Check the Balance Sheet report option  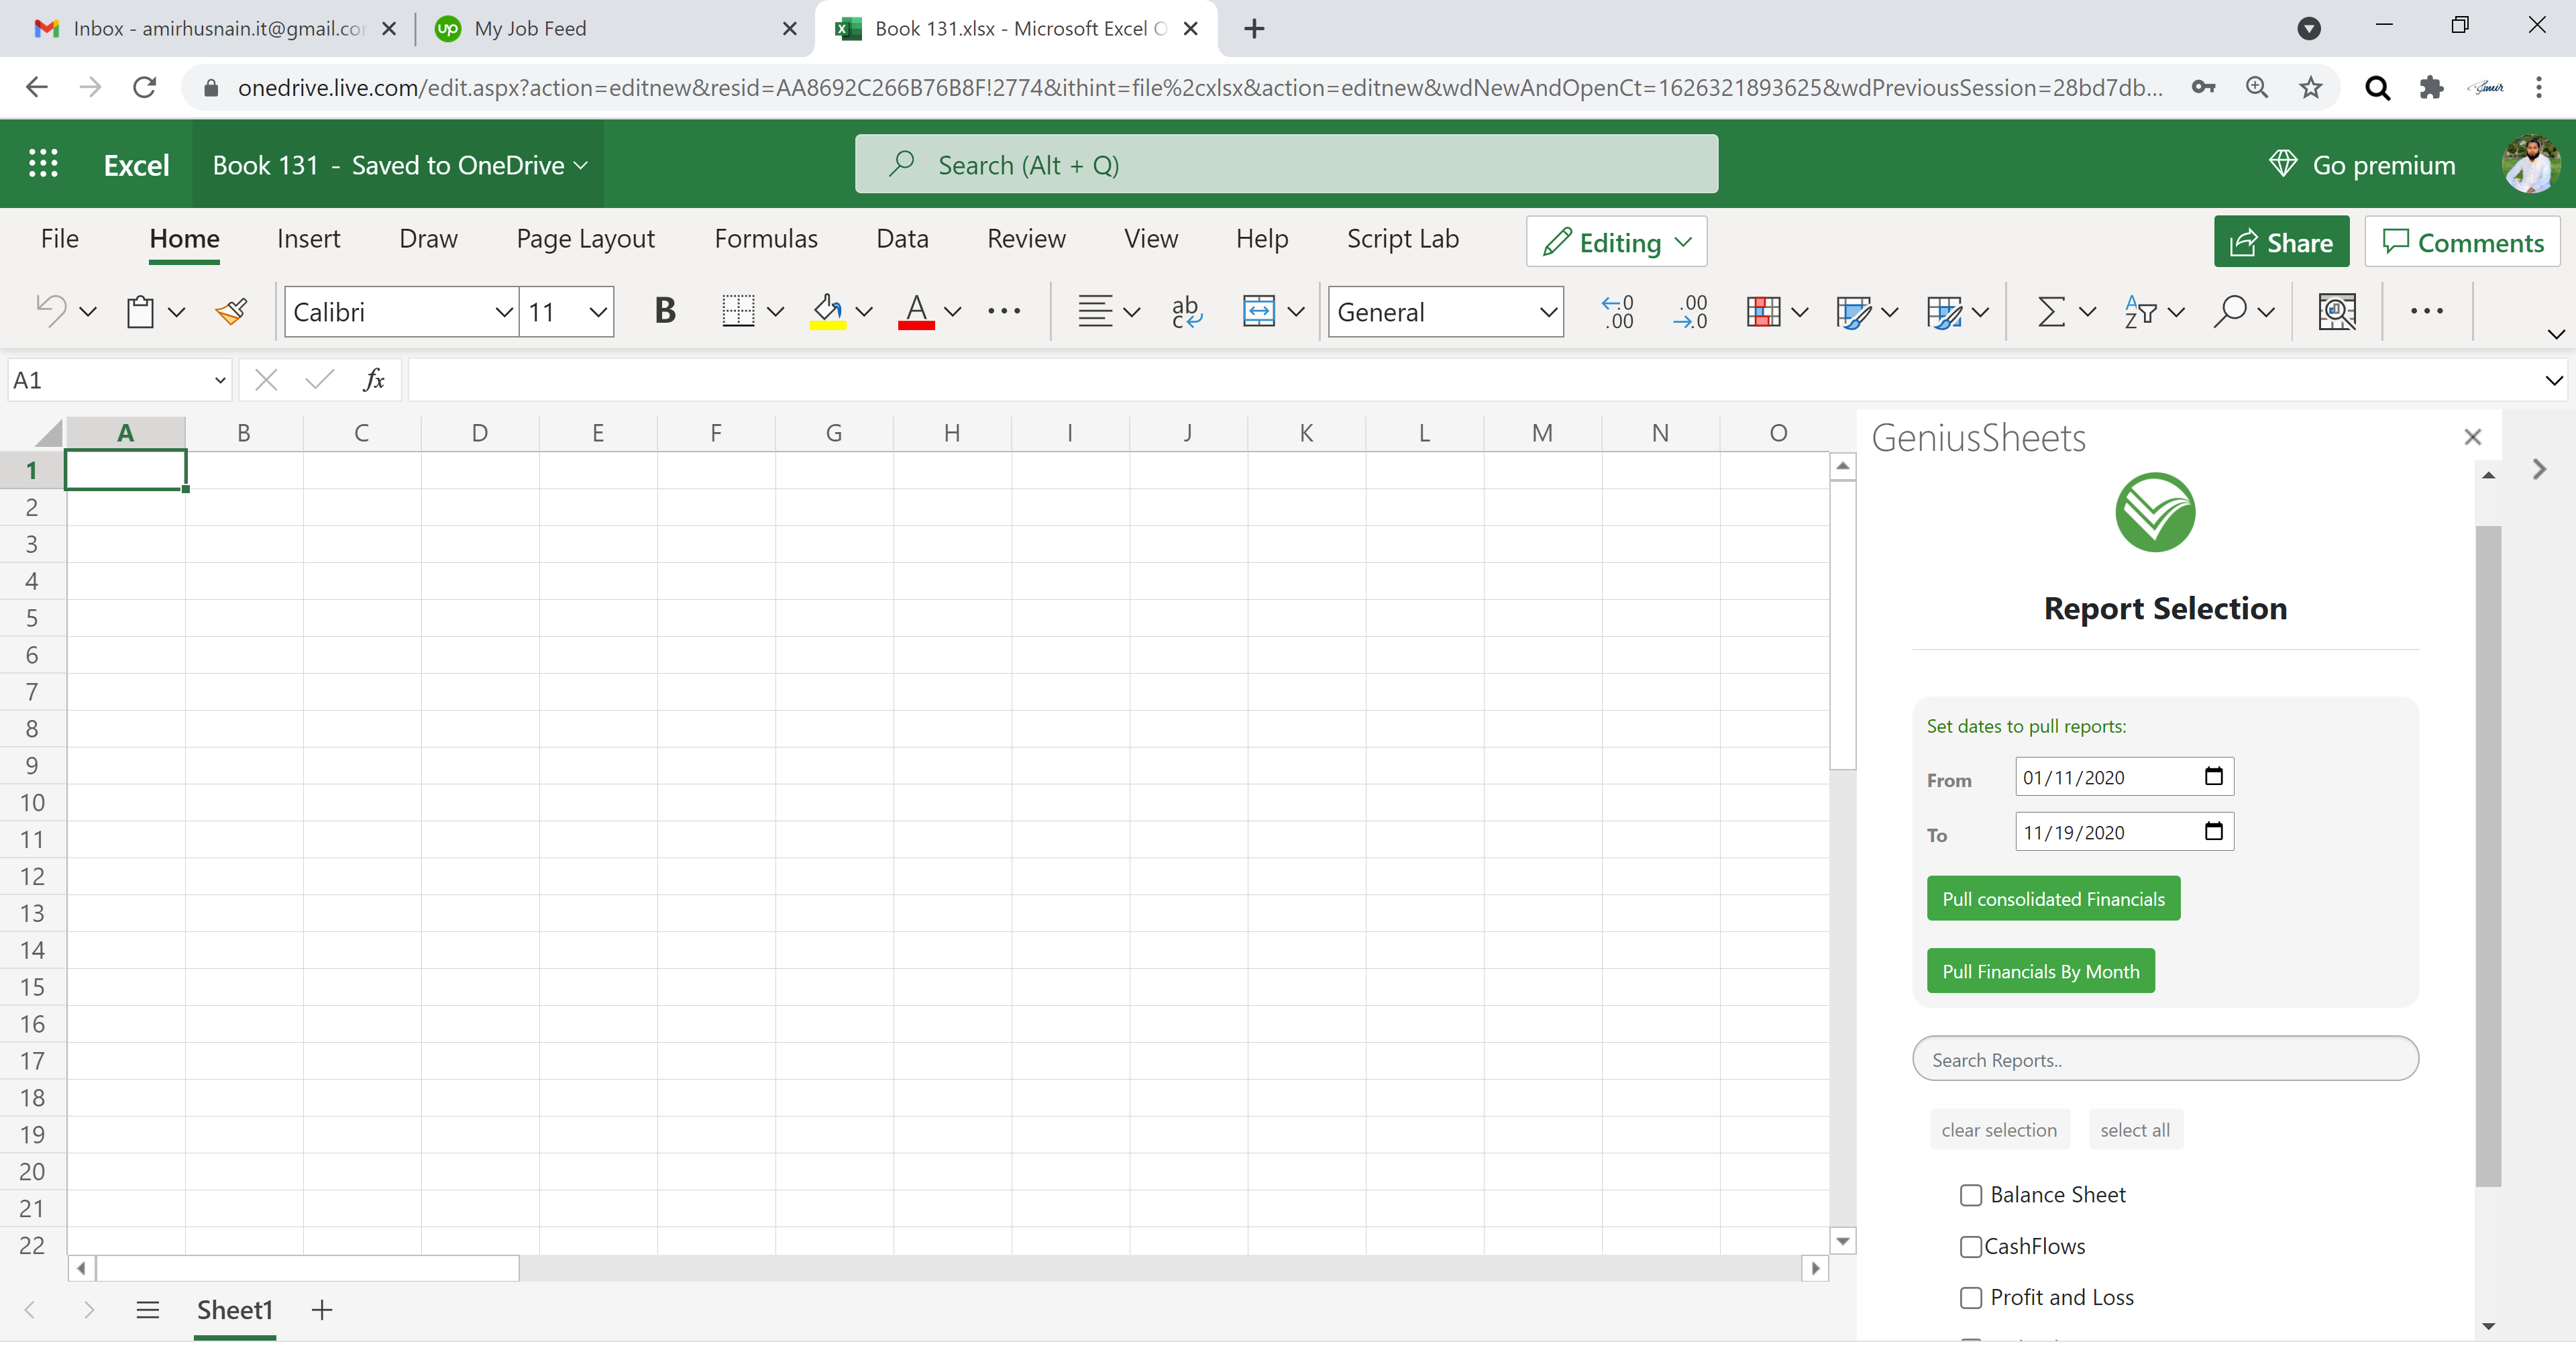[1971, 1194]
